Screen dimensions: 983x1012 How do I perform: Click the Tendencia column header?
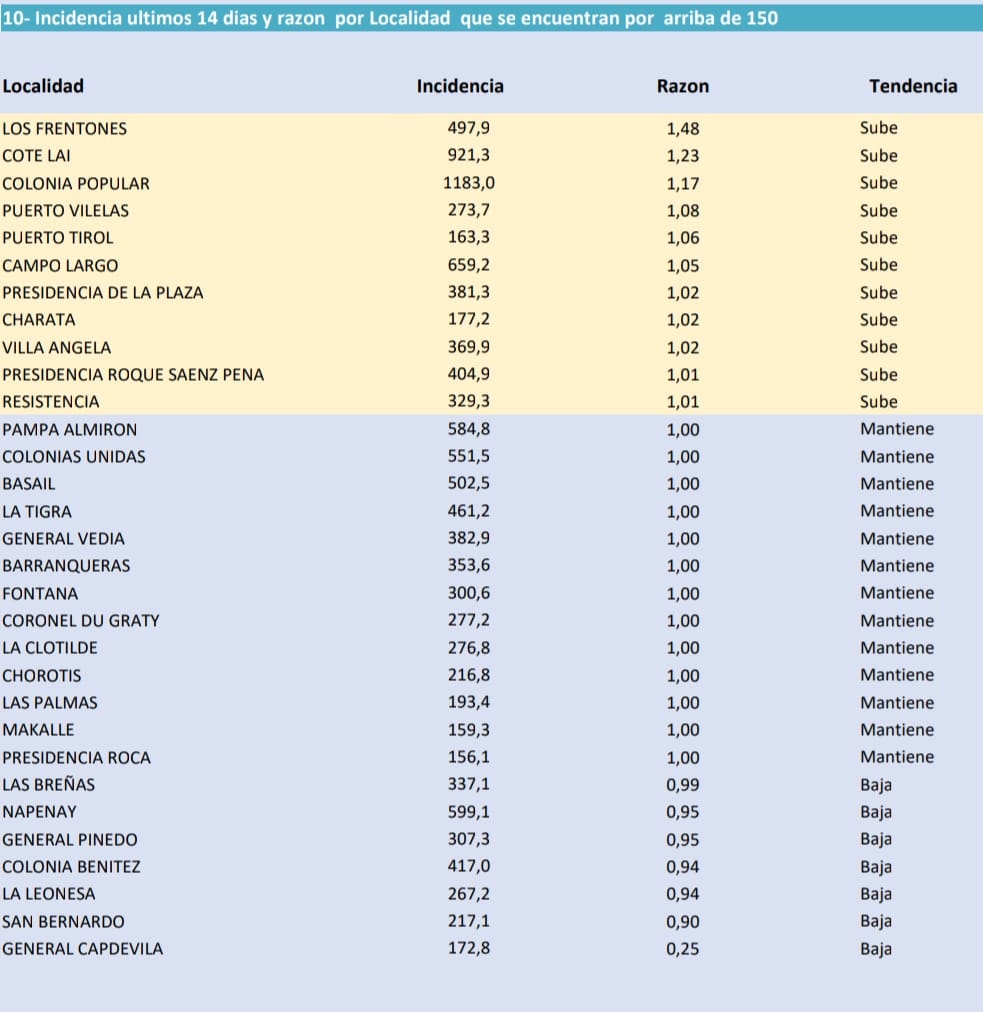pyautogui.click(x=913, y=86)
